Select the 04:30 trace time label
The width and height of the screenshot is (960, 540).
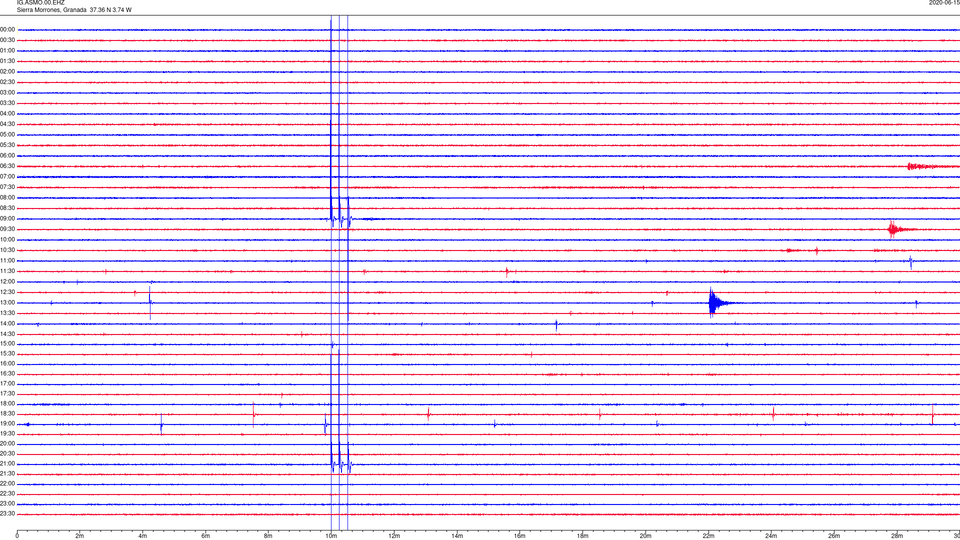pos(7,124)
